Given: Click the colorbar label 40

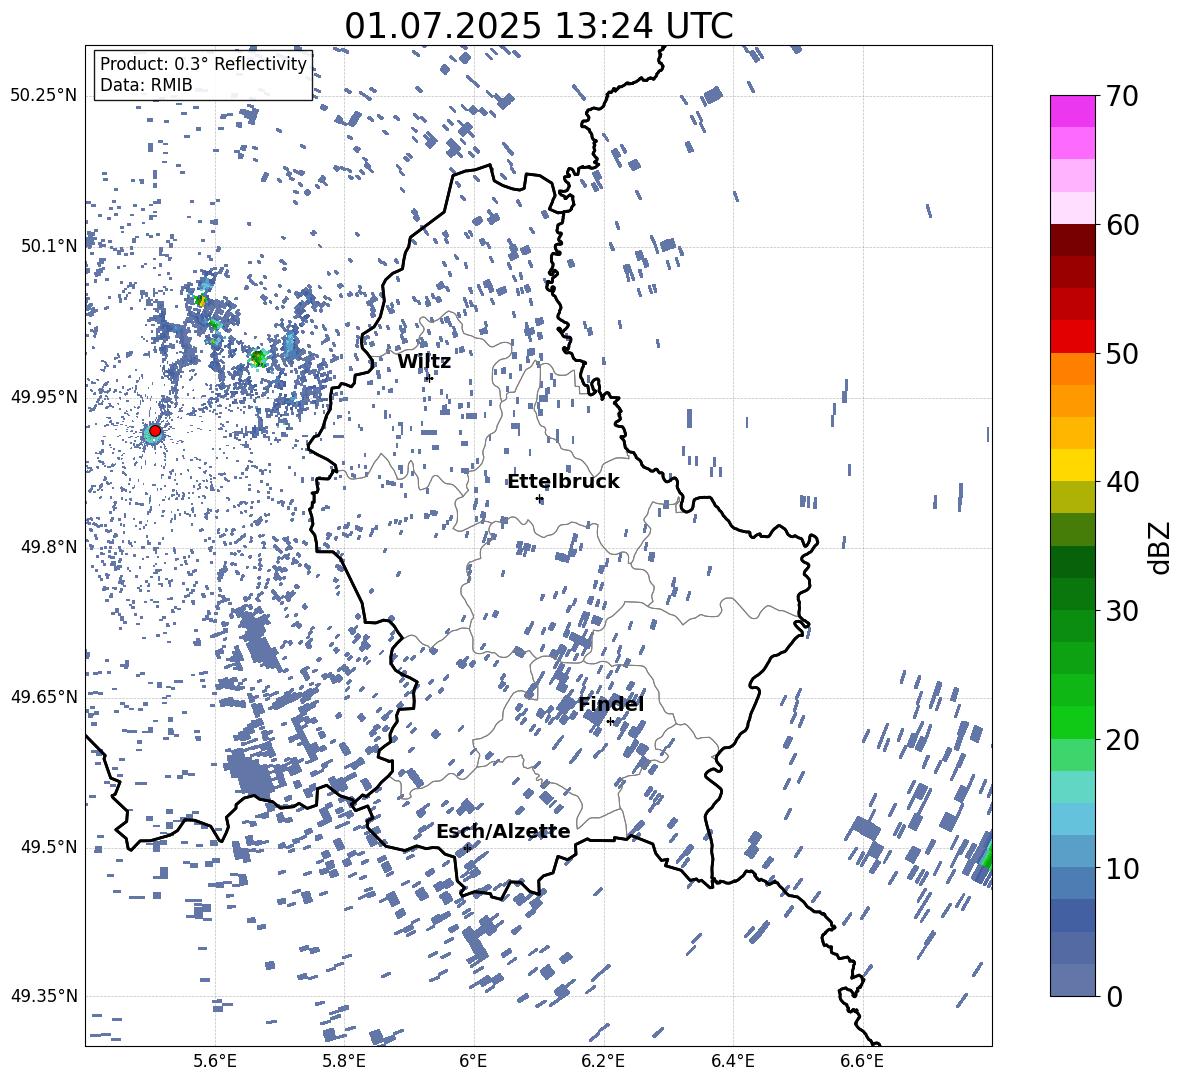Looking at the screenshot, I should pos(1122,482).
